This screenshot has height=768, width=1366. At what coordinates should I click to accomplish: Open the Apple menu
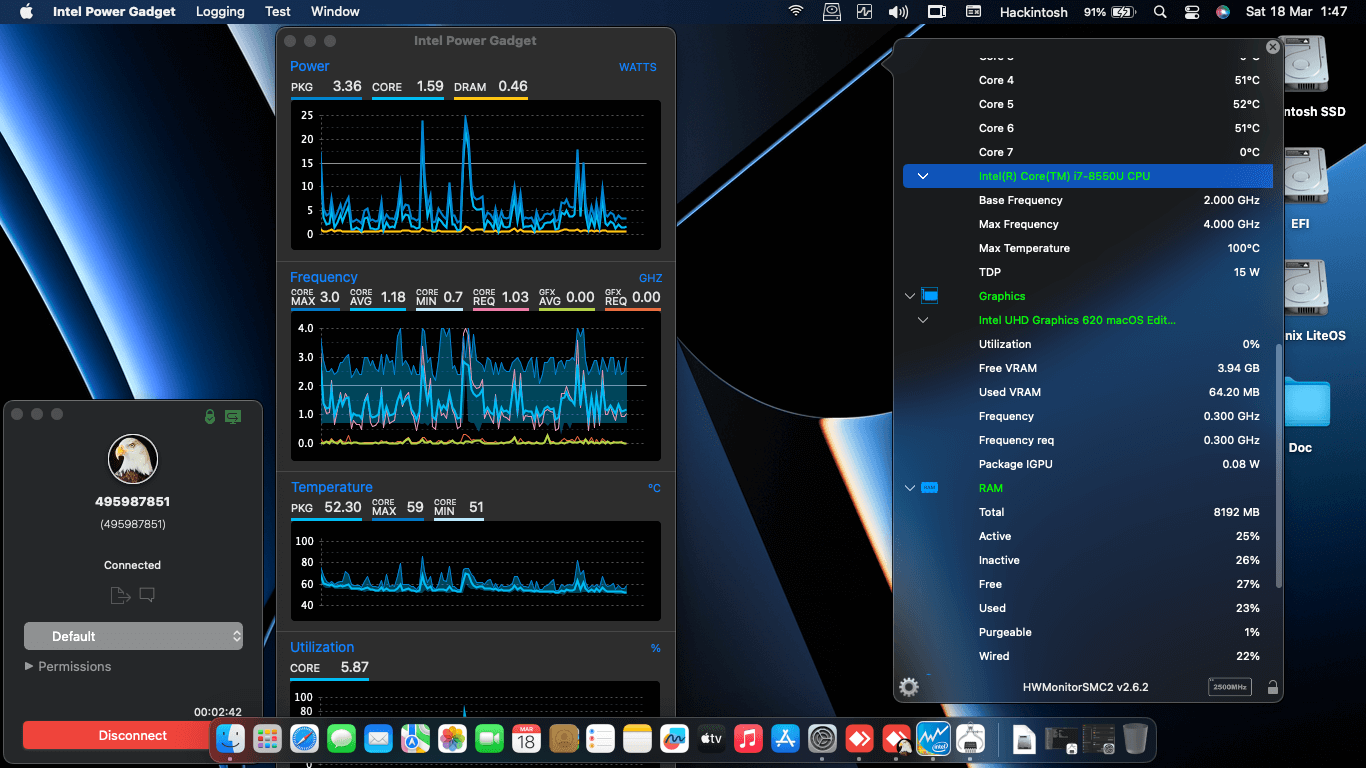pos(27,12)
